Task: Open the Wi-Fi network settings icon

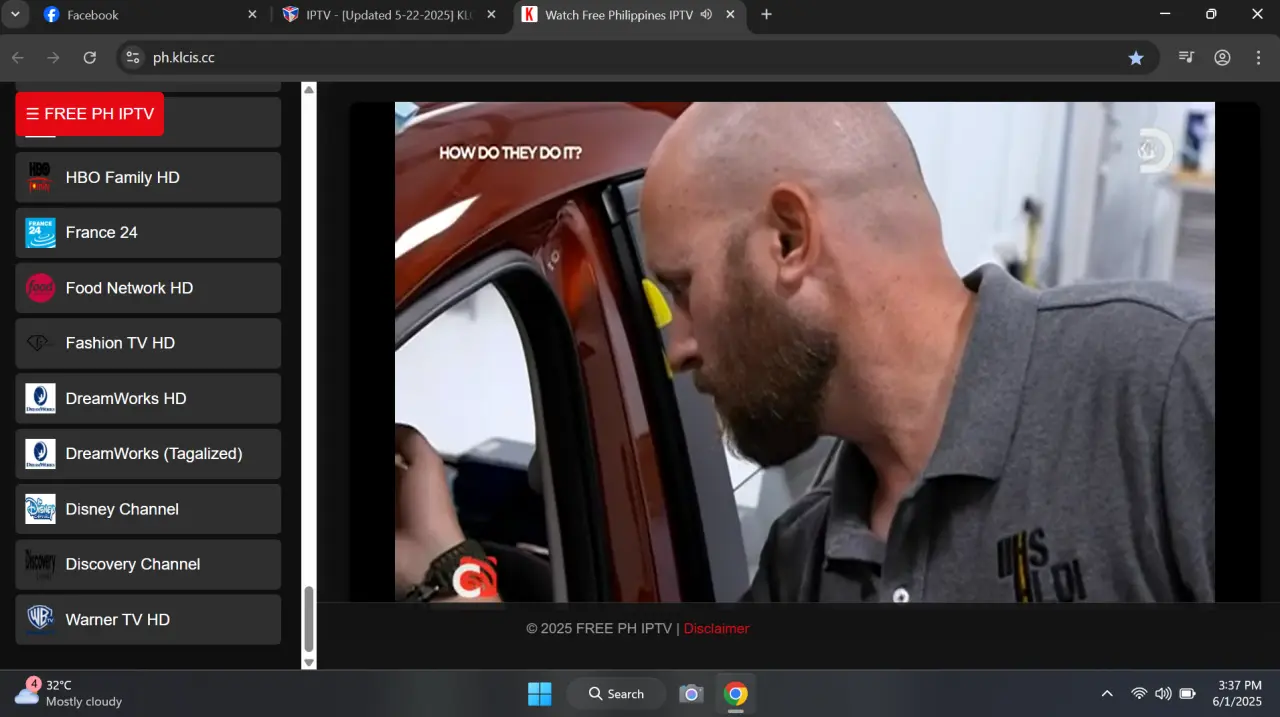Action: 1139,694
